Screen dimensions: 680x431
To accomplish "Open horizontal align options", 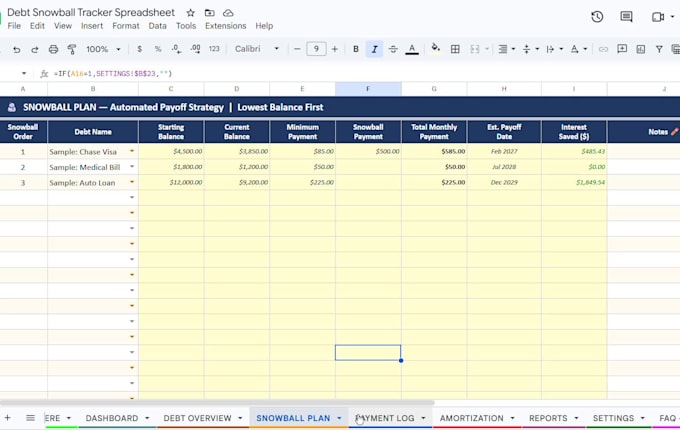I will [506, 49].
